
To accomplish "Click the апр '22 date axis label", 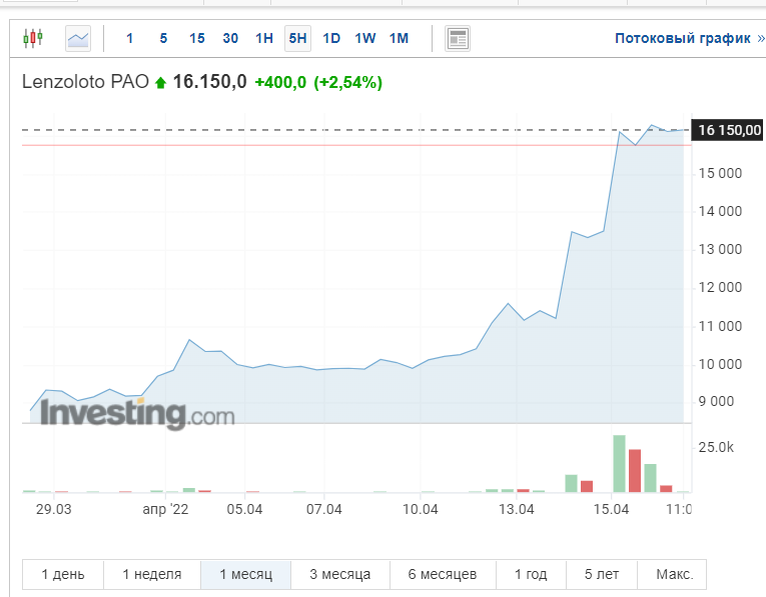I will pyautogui.click(x=165, y=510).
